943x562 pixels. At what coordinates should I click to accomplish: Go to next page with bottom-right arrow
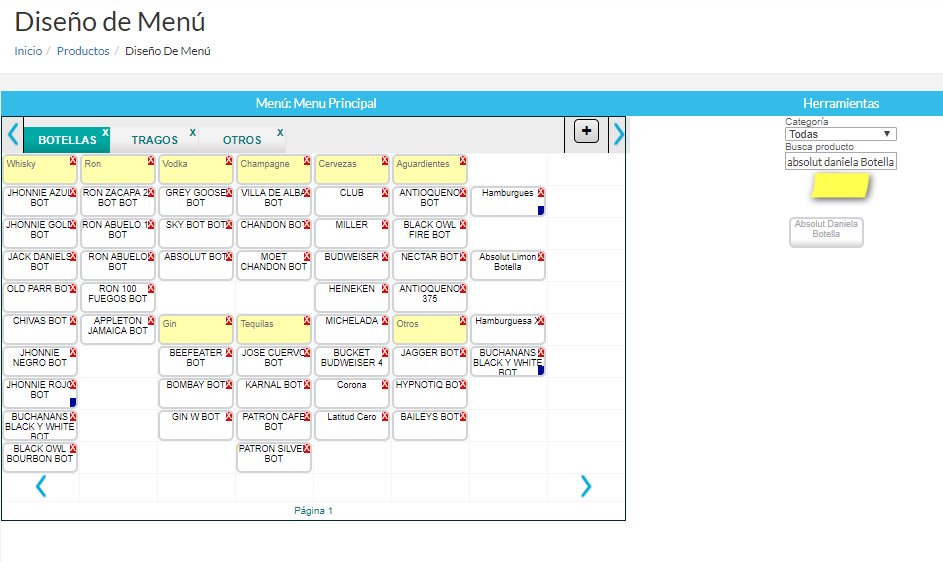click(x=586, y=486)
